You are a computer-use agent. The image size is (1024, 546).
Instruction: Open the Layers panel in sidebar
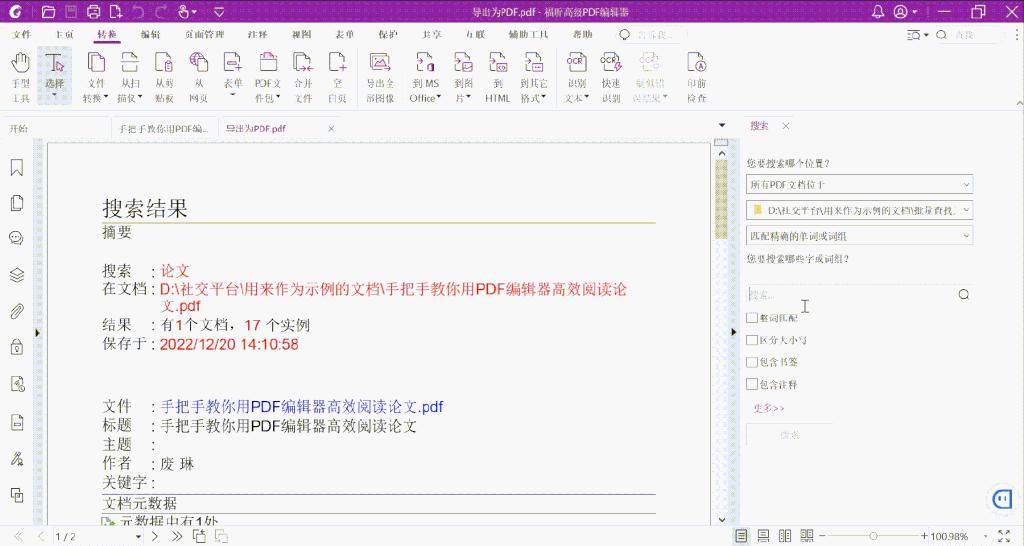coord(17,275)
